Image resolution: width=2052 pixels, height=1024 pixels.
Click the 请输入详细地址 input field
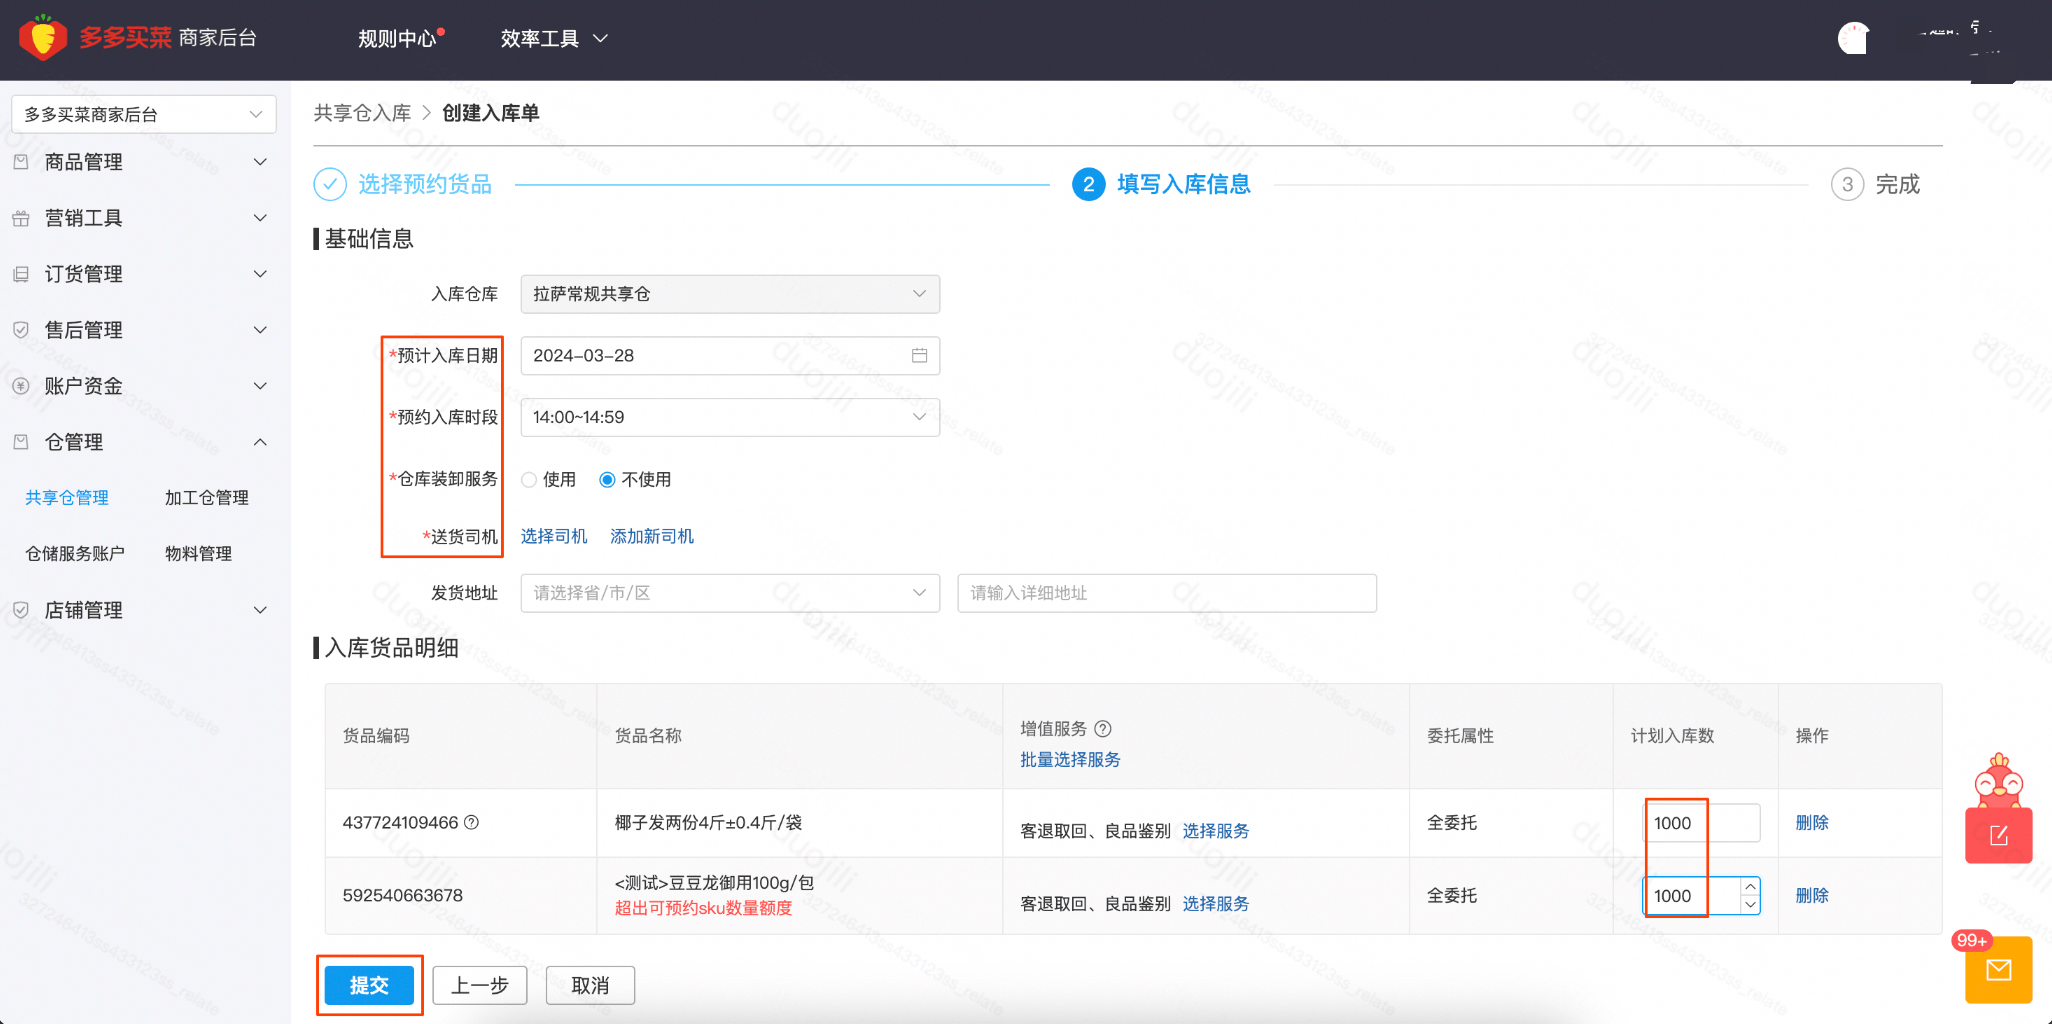1167,593
